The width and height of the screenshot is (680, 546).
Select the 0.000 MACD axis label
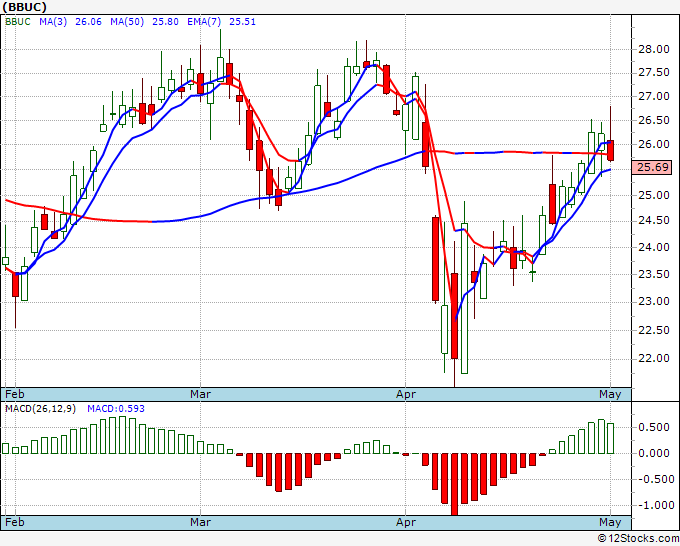point(654,453)
